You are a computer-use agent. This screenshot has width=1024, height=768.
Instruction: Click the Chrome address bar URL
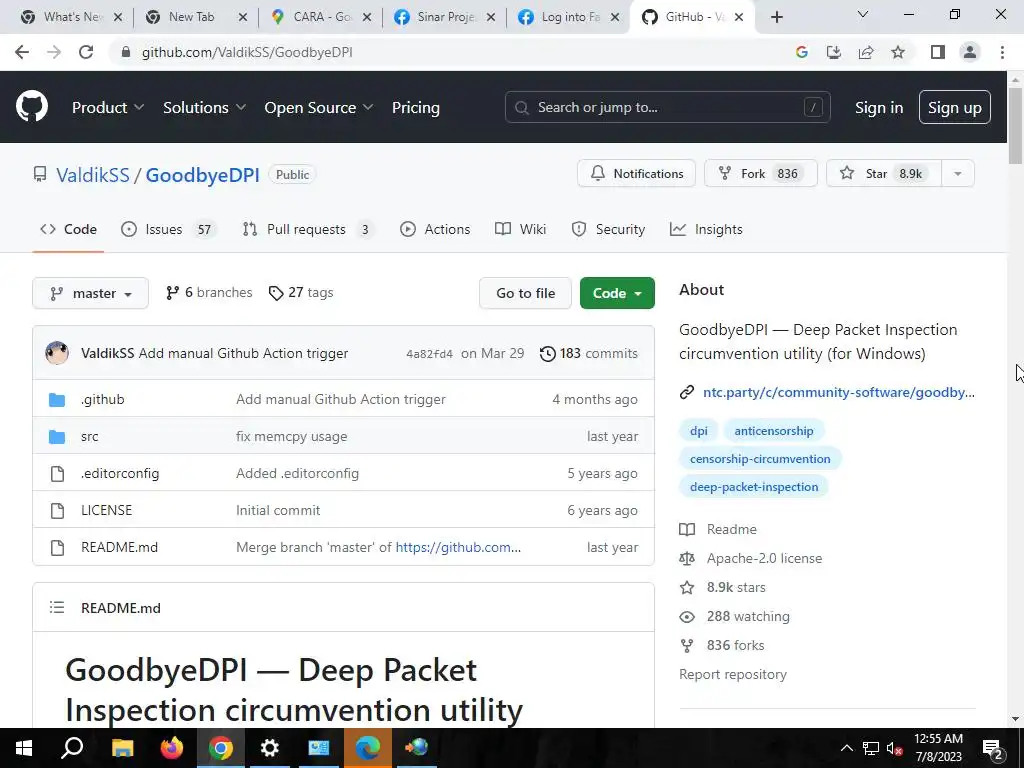247,52
